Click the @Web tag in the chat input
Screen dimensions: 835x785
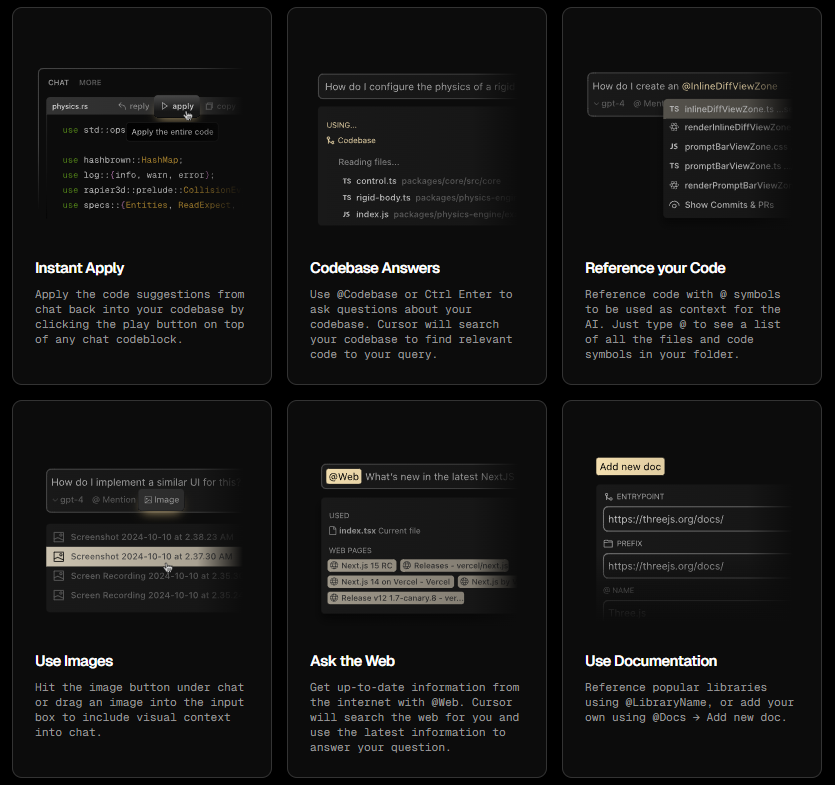click(343, 477)
